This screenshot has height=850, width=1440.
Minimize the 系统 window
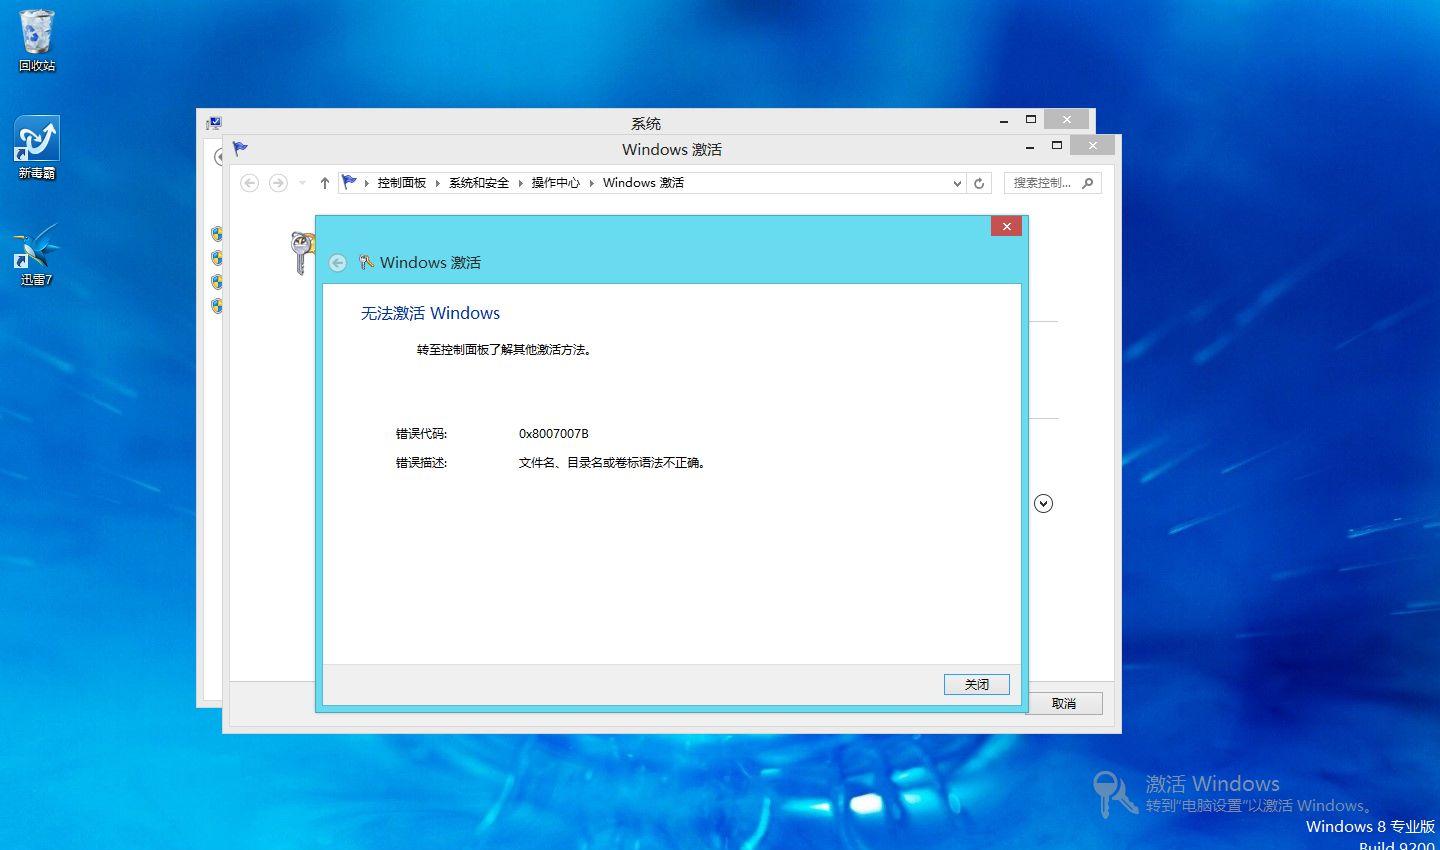(1004, 120)
